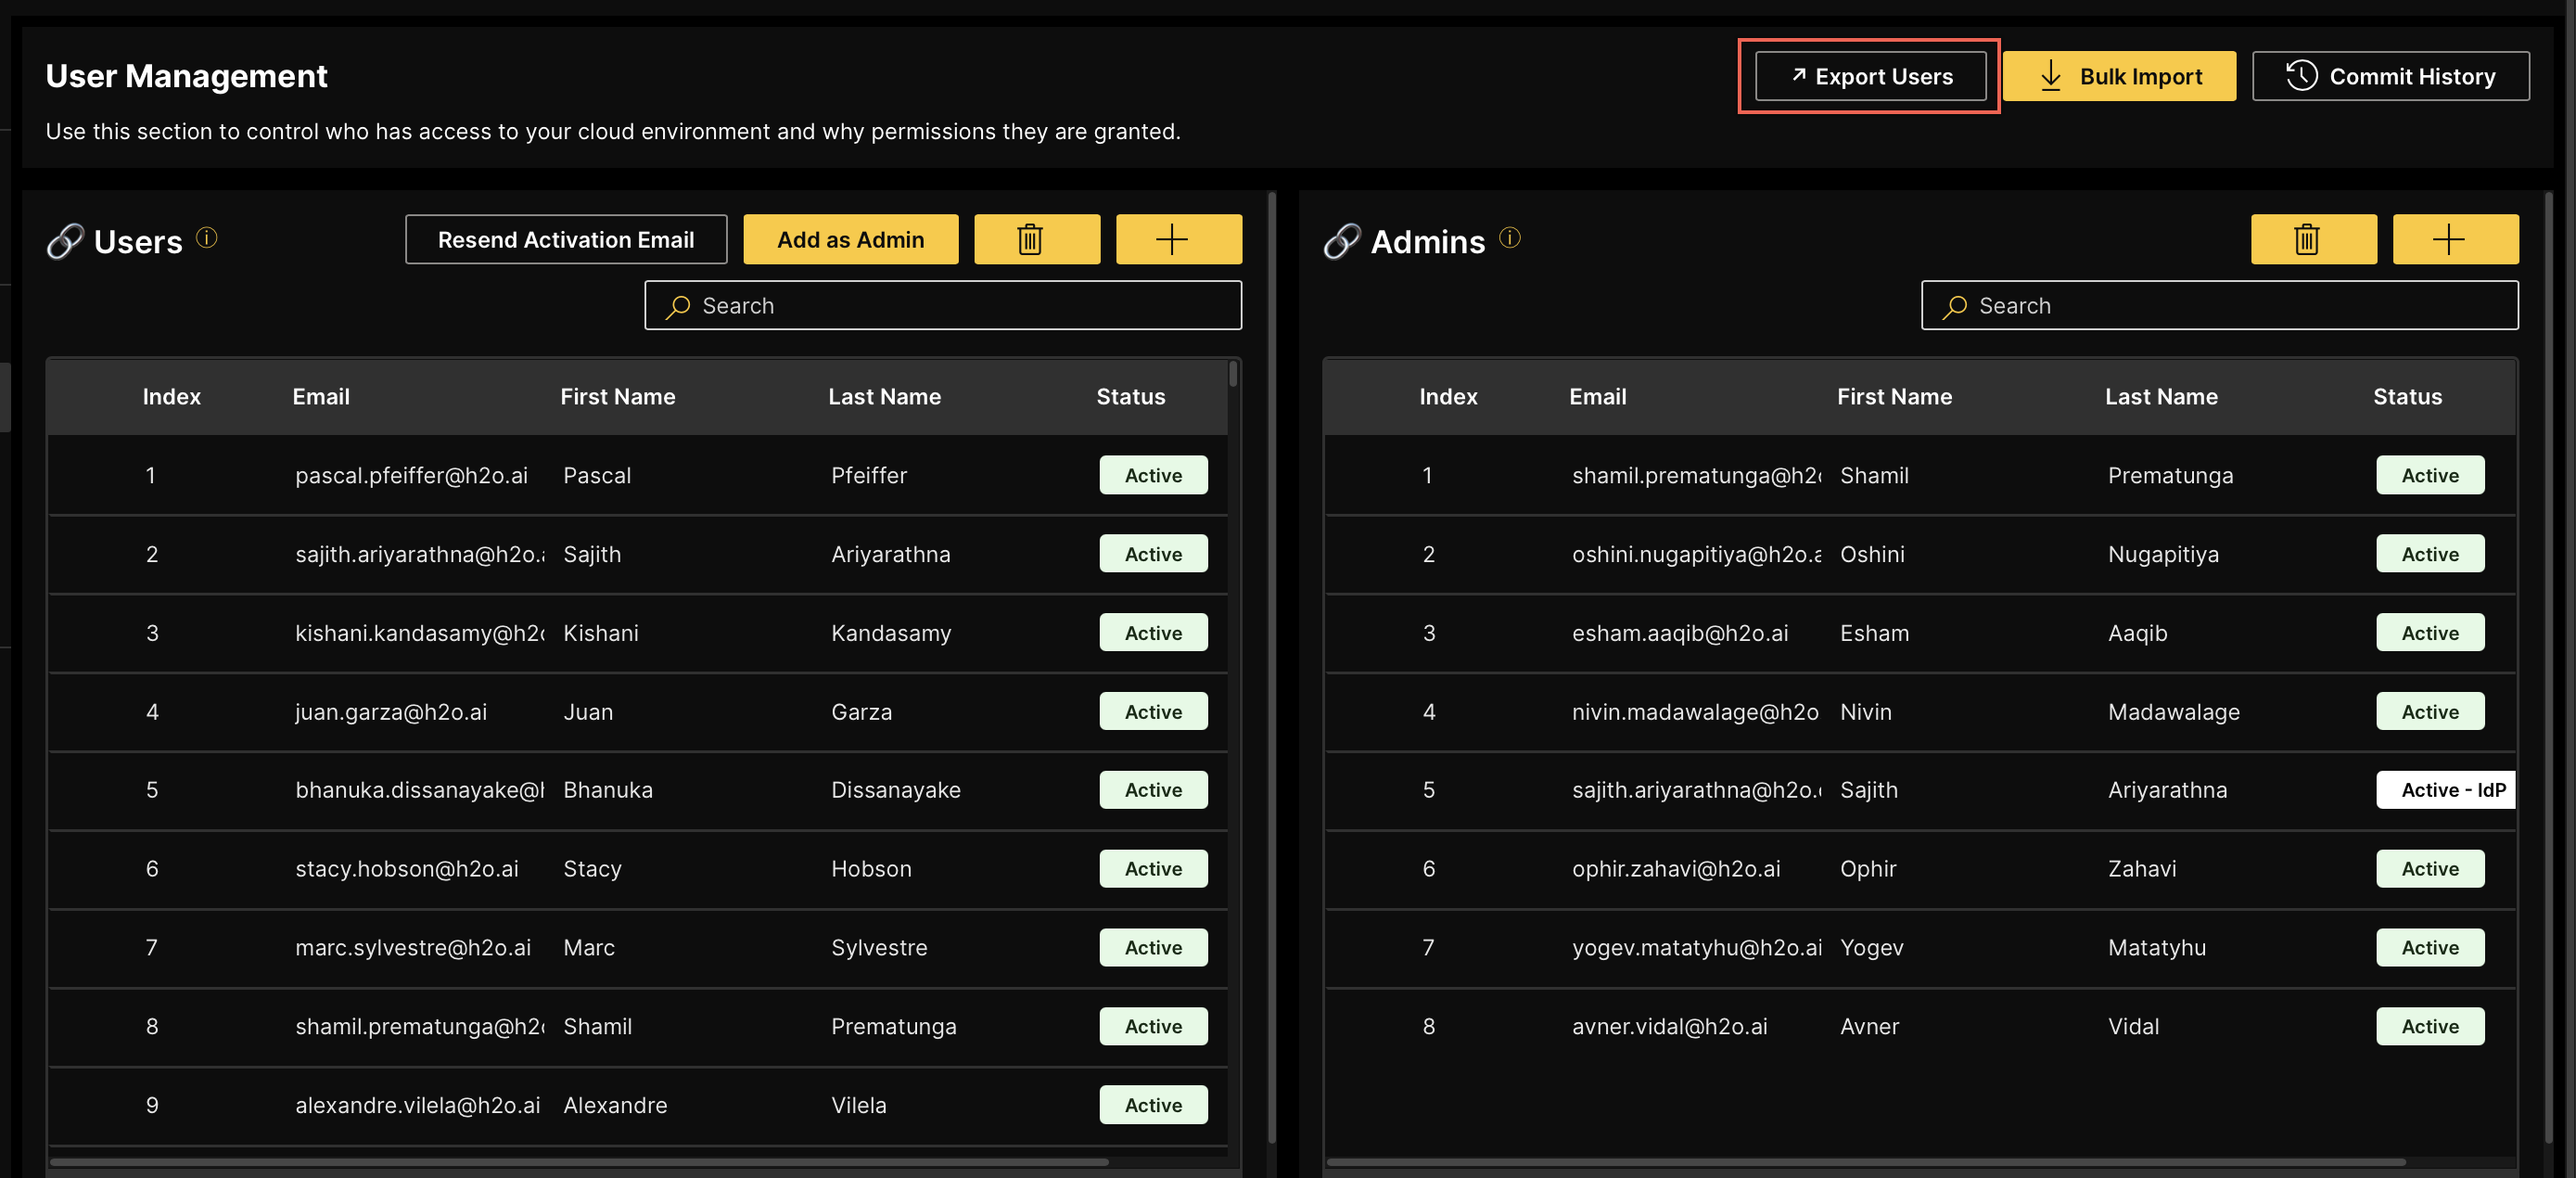
Task: Click the plus icon to add a new user
Action: coord(1179,239)
